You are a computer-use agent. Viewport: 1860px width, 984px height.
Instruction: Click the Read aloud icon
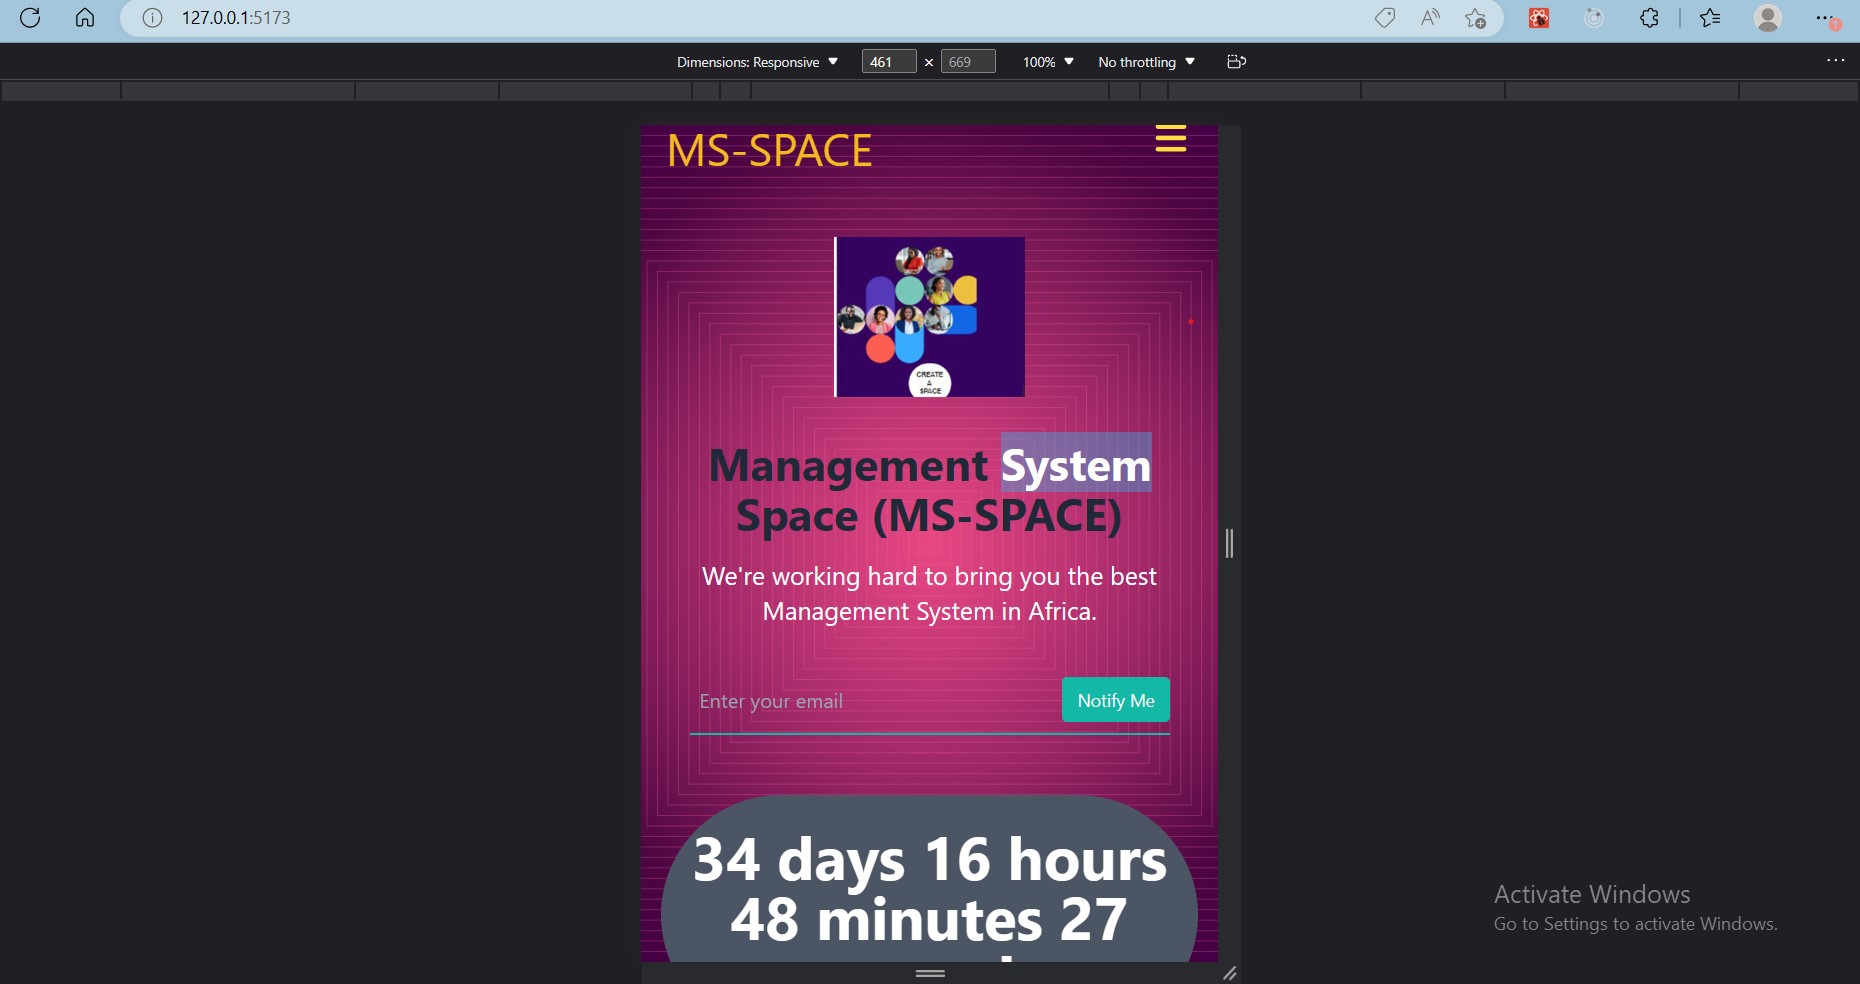(1428, 18)
